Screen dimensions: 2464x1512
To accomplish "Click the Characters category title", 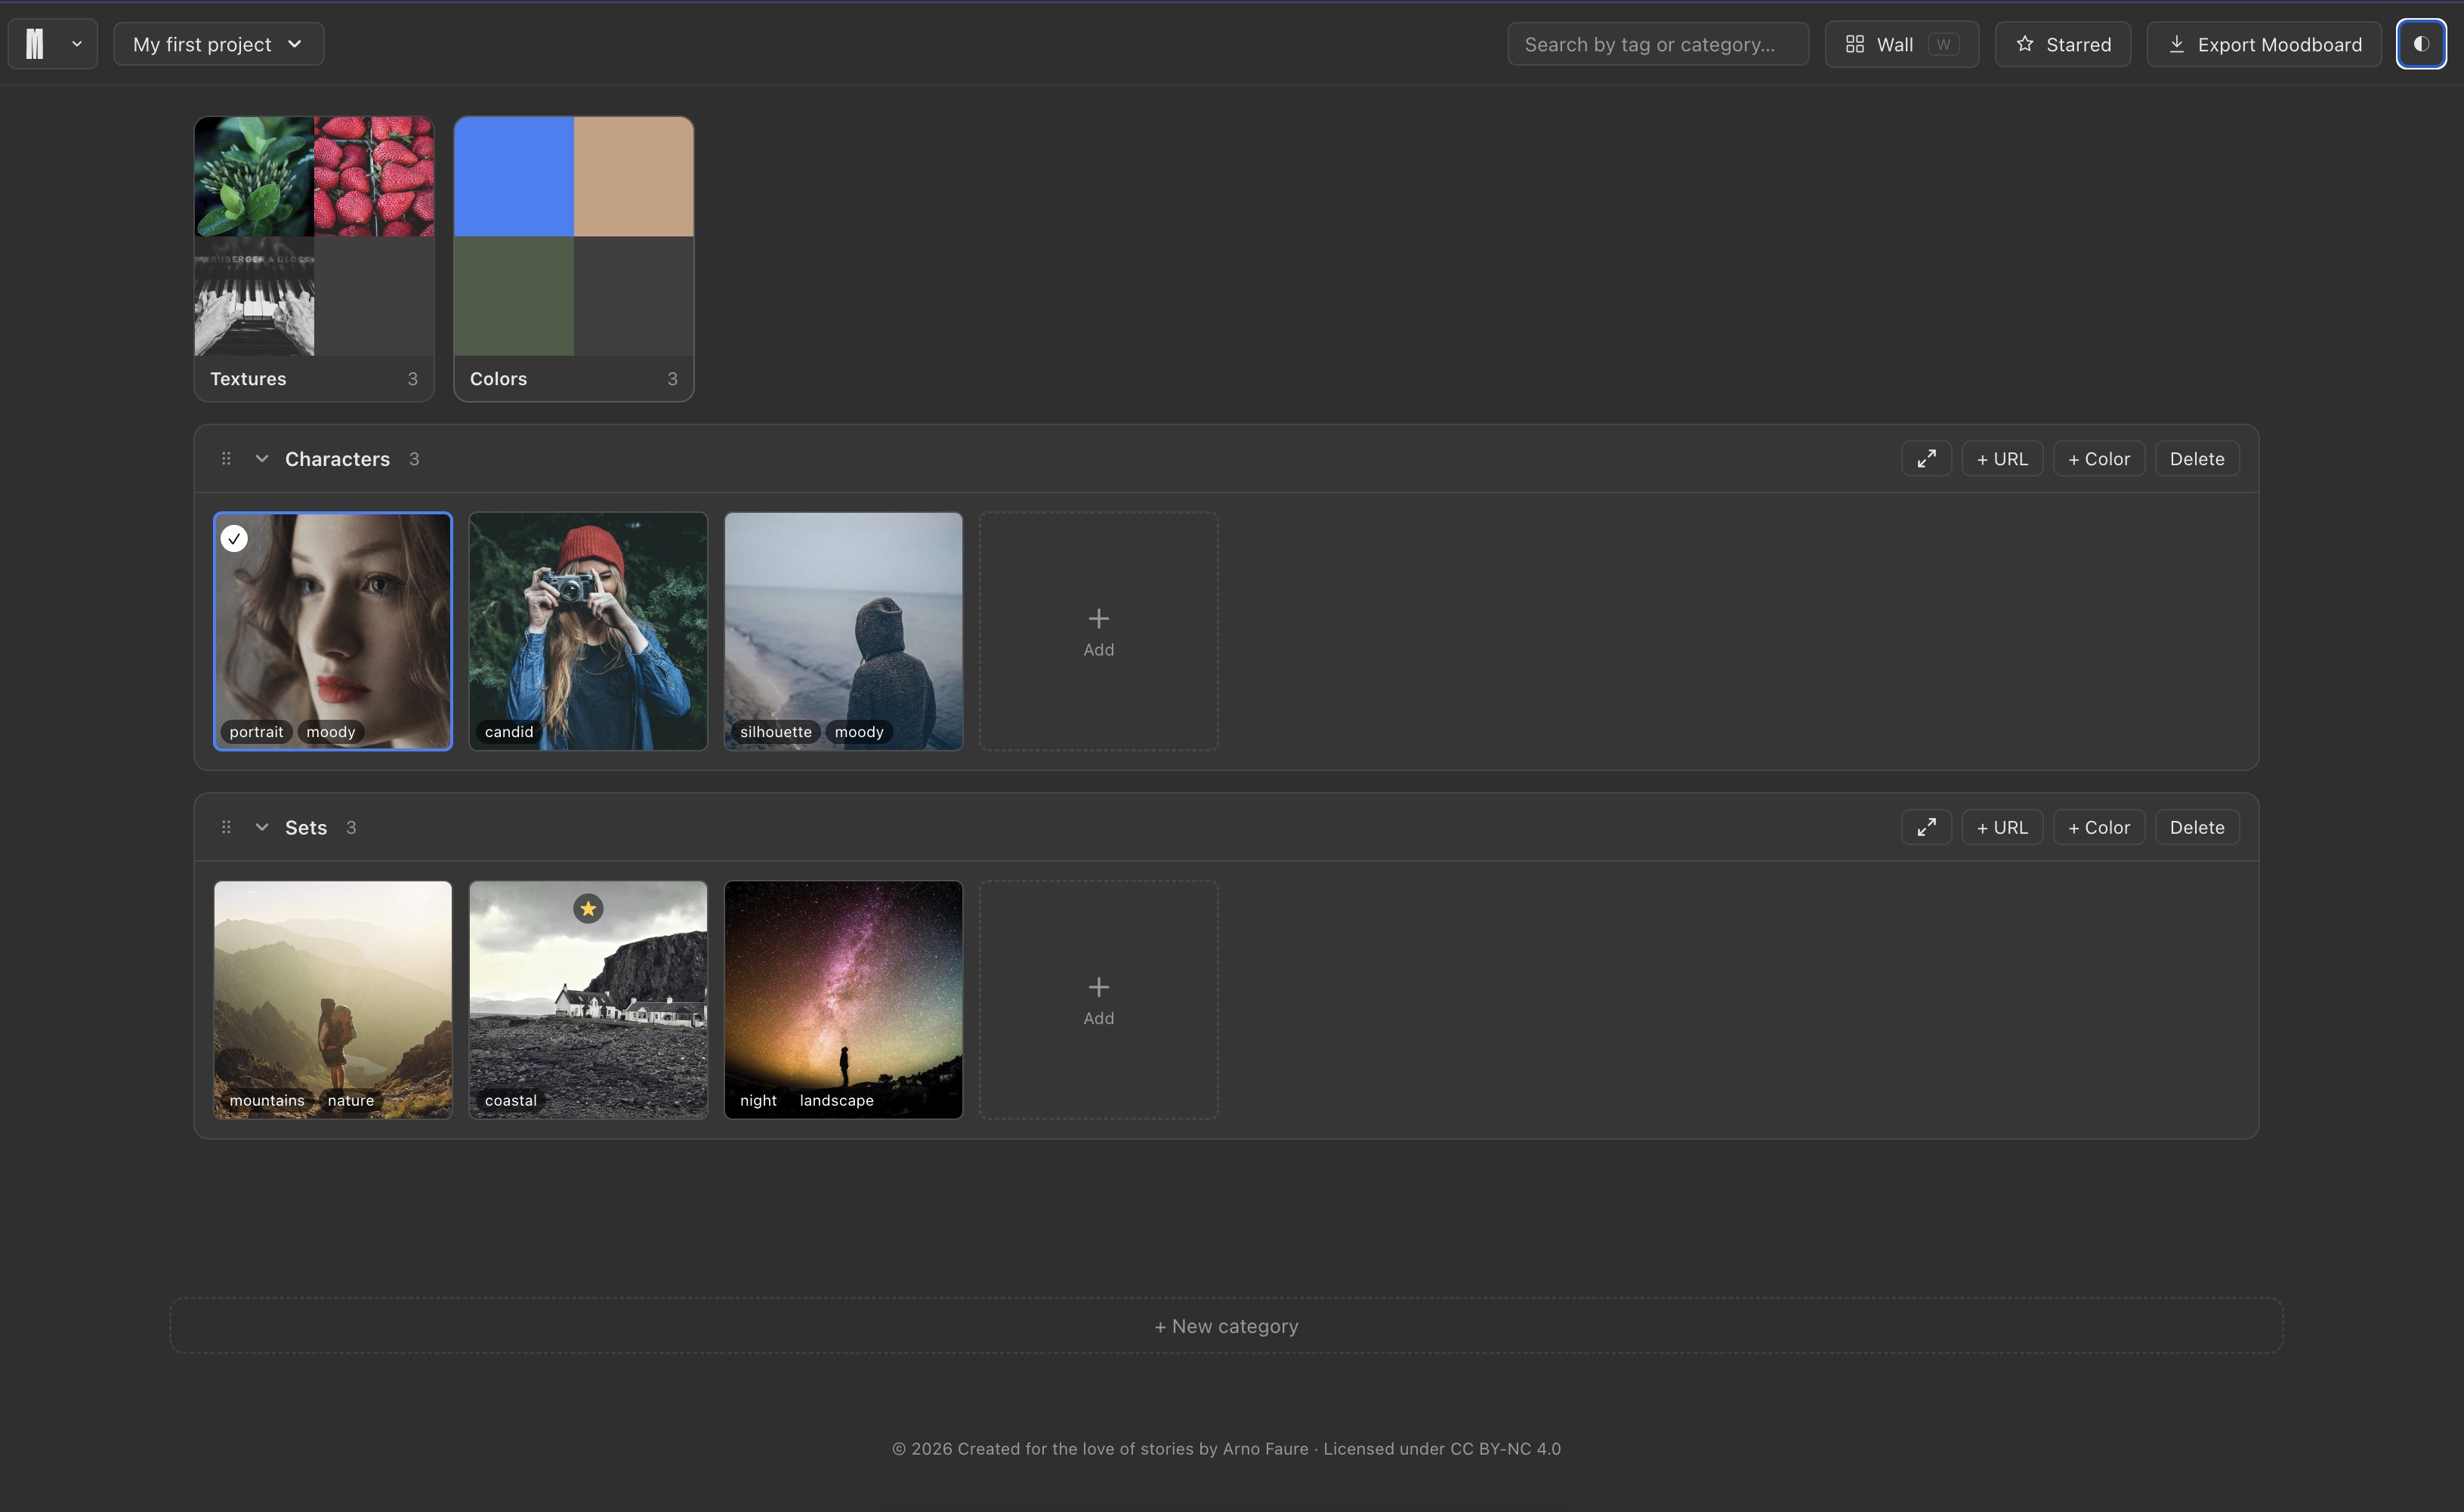I will click(x=337, y=459).
